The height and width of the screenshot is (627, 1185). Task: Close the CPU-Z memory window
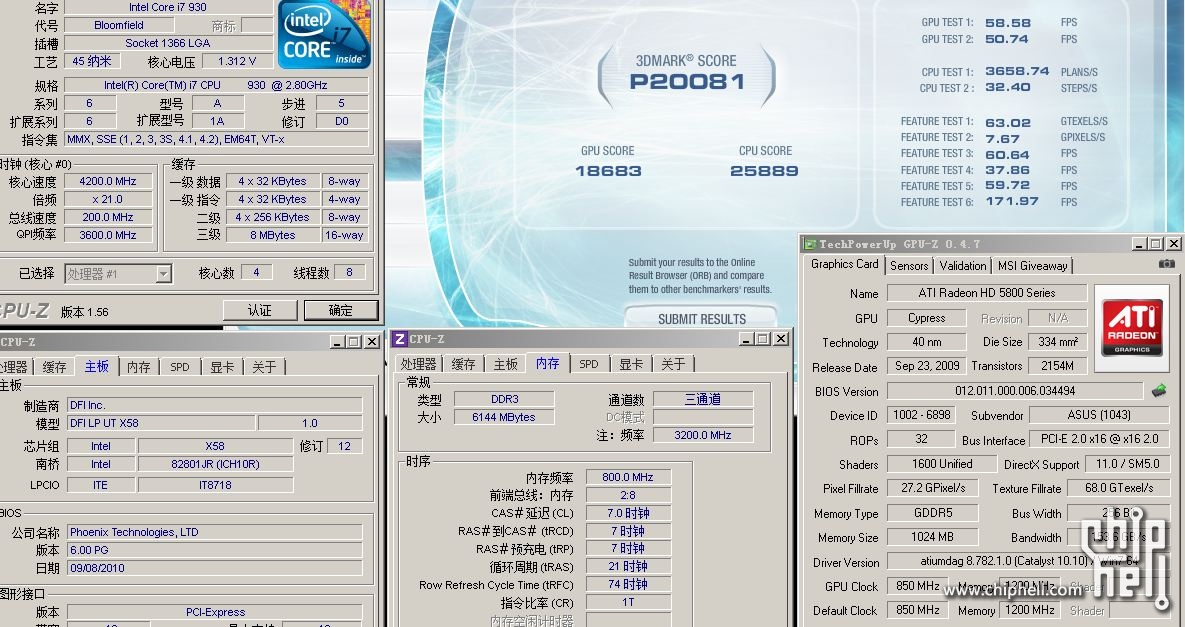click(781, 338)
